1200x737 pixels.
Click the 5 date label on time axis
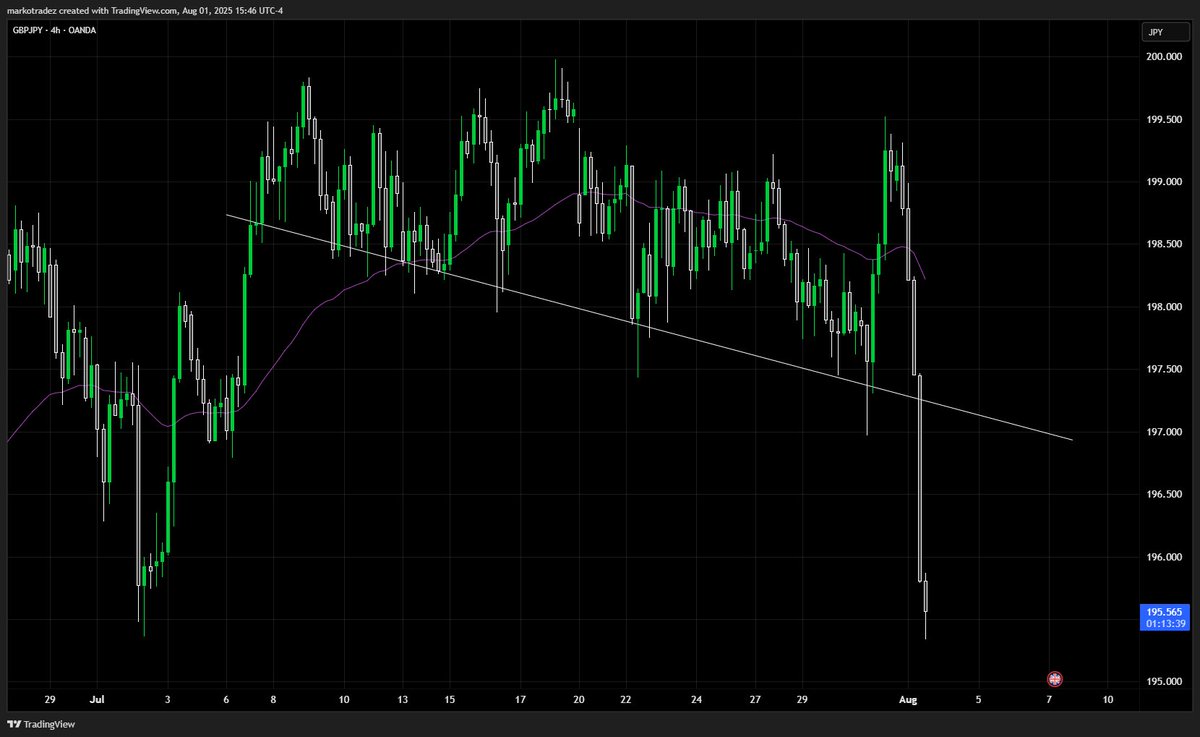(978, 699)
